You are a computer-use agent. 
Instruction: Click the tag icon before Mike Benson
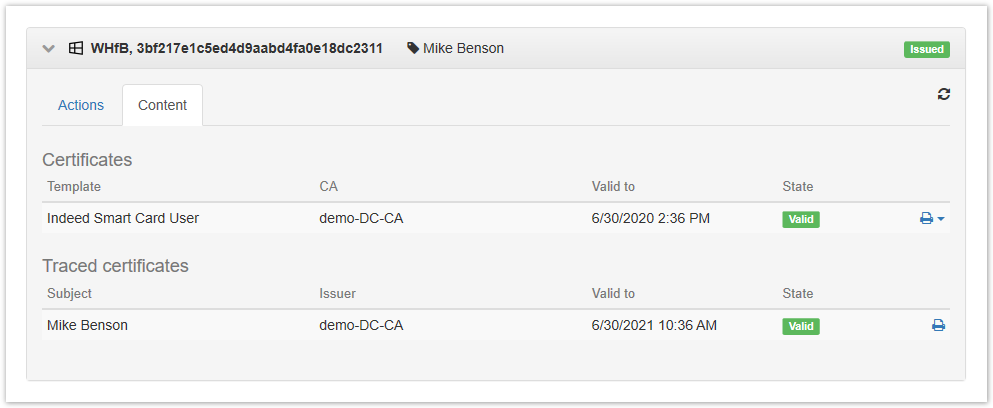click(x=413, y=48)
